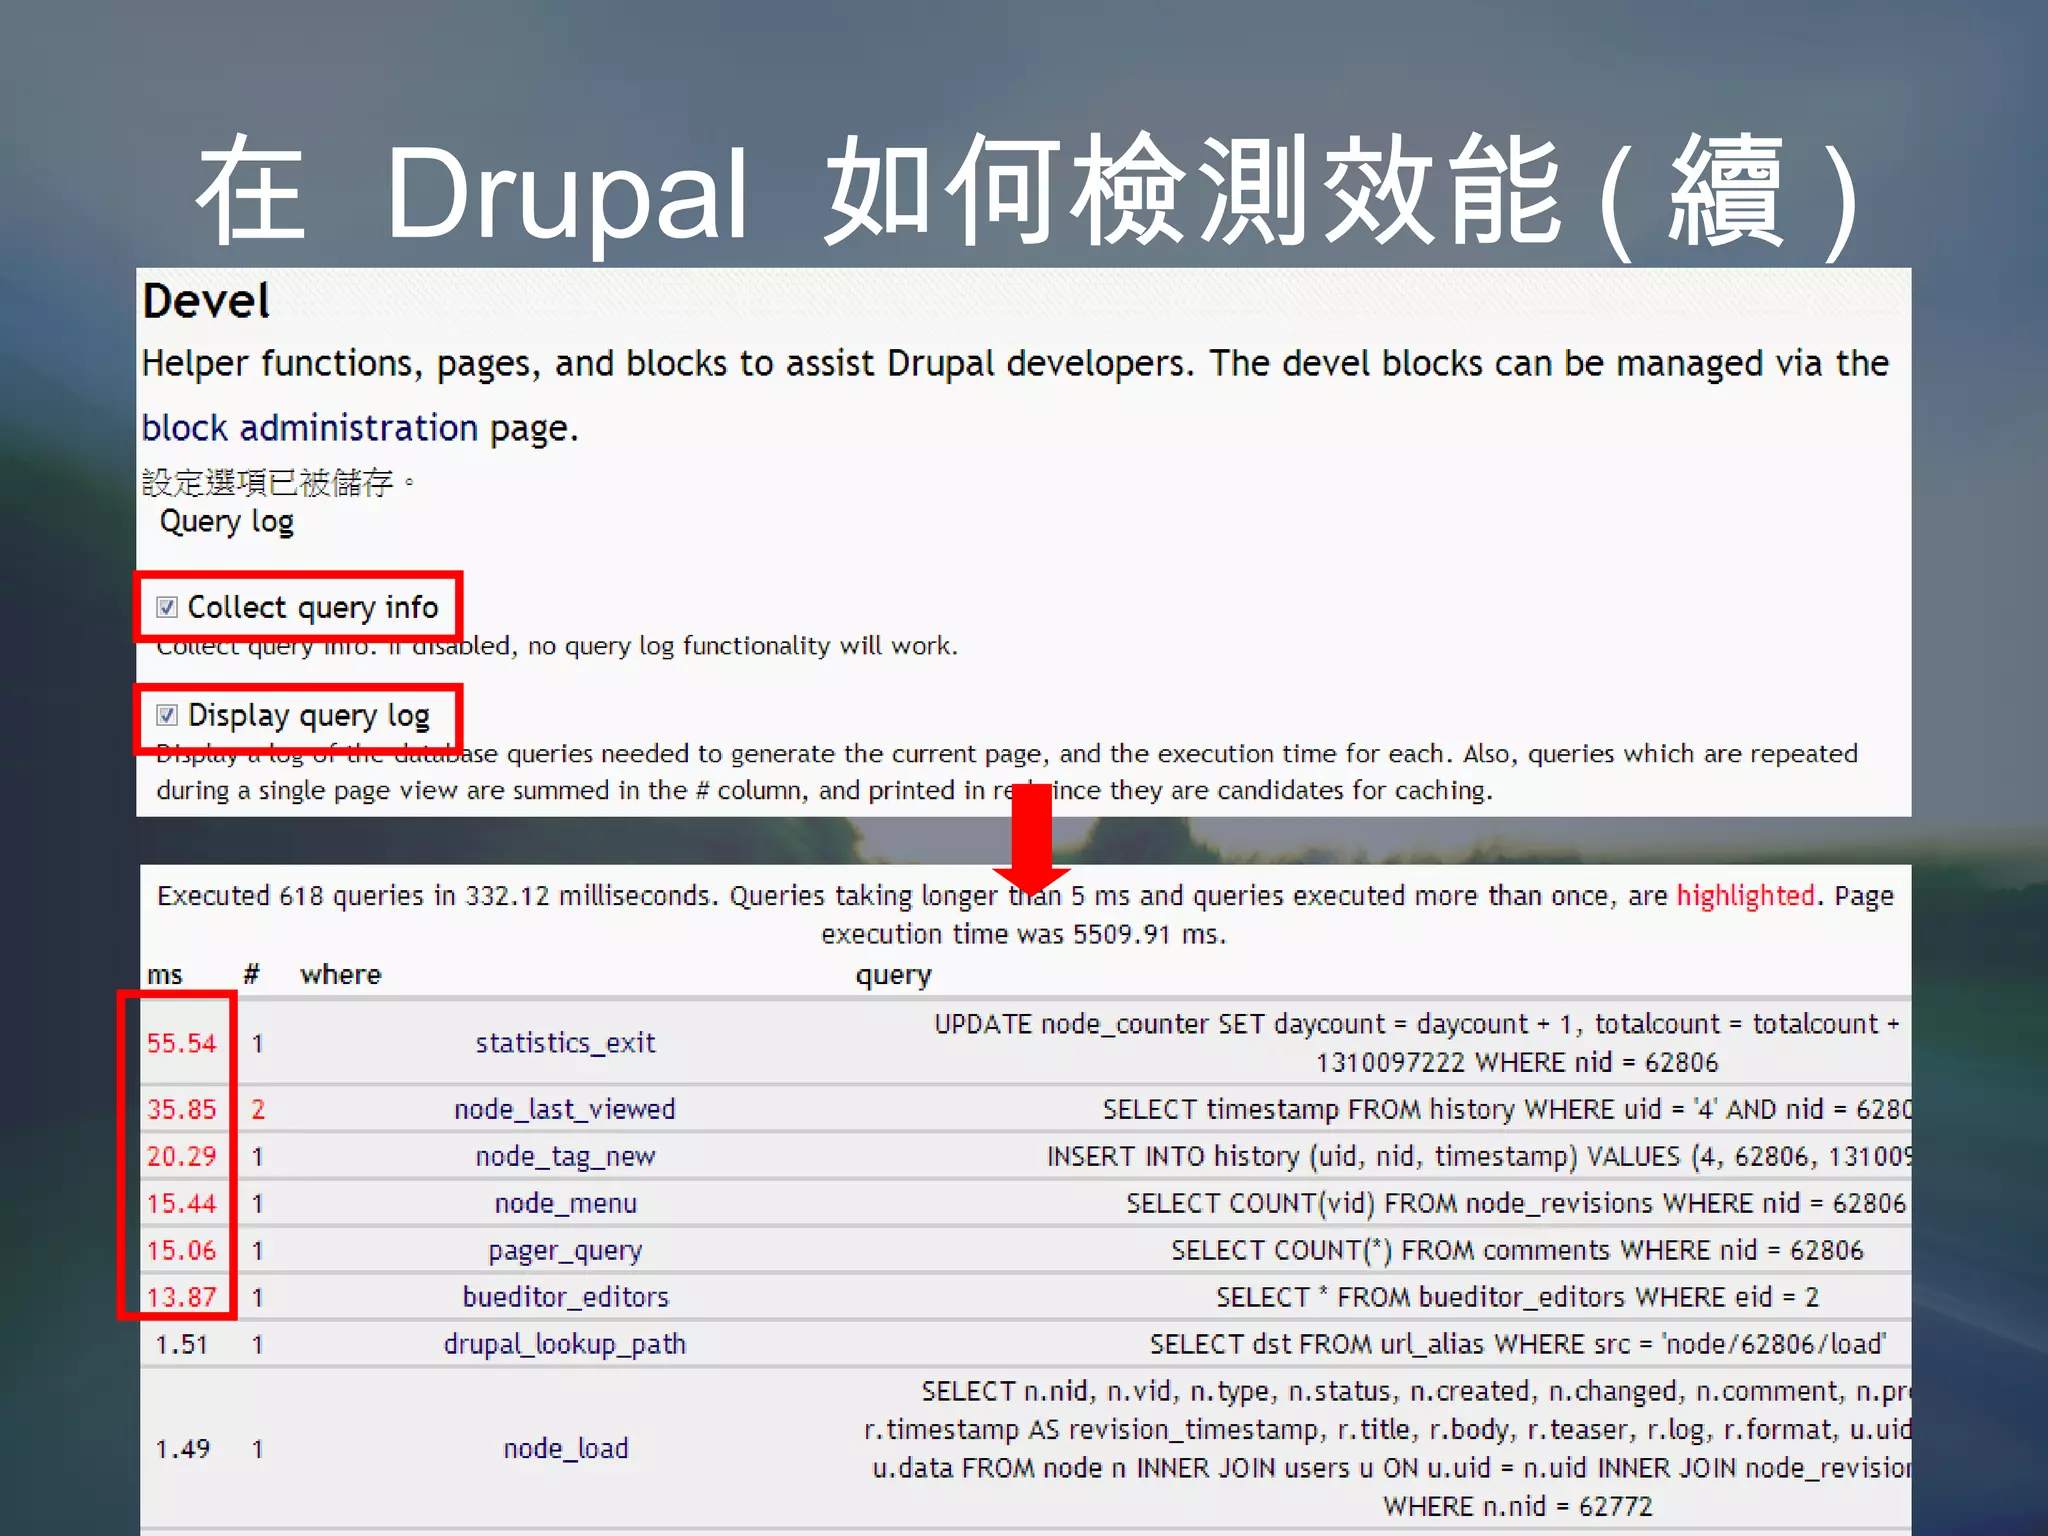This screenshot has height=1536, width=2048.
Task: Click the SELECT * FROM bueditor_editors query
Action: 1517,1297
